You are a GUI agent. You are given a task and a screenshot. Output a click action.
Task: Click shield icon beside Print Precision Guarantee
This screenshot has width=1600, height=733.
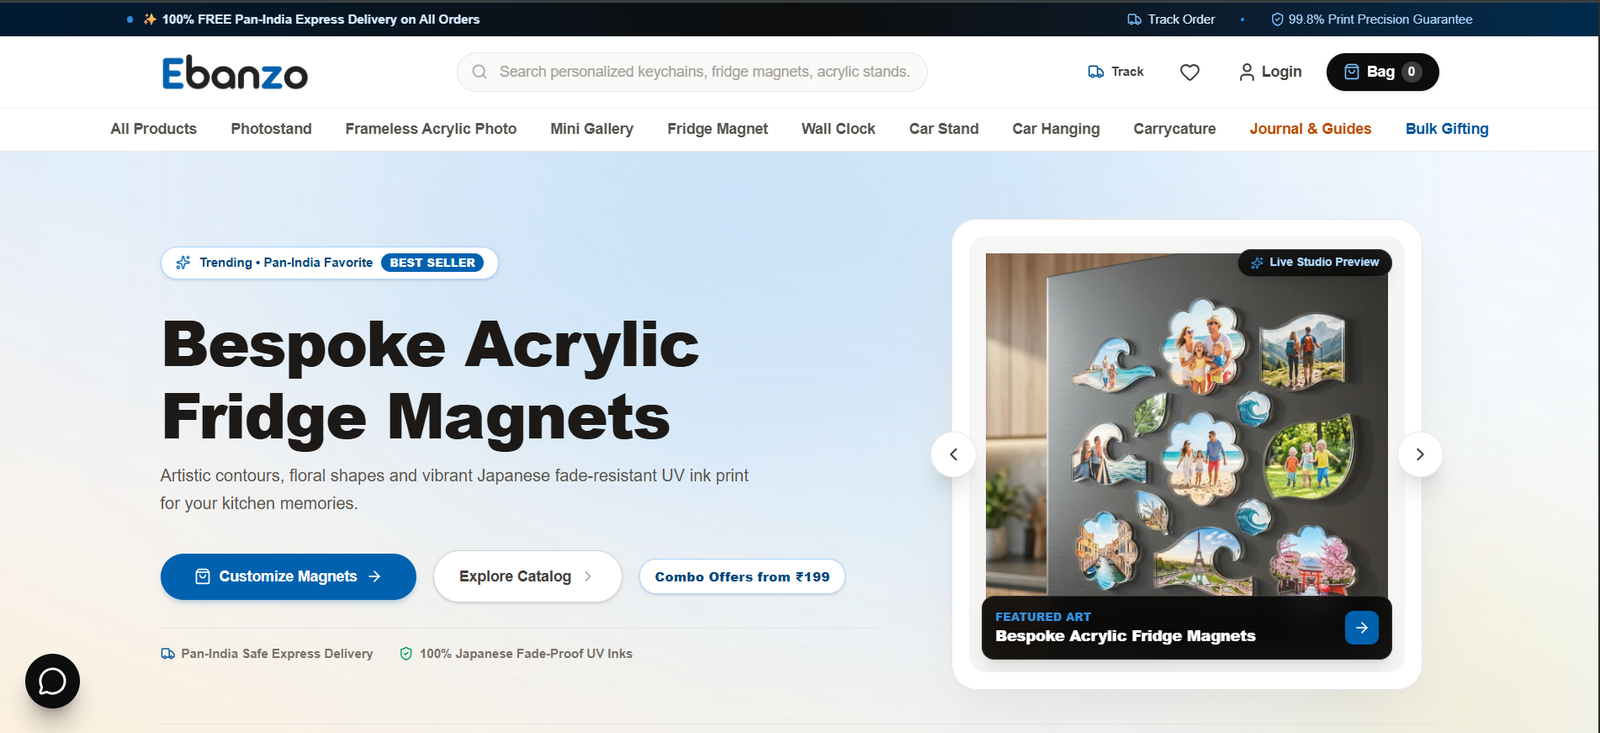[1277, 19]
